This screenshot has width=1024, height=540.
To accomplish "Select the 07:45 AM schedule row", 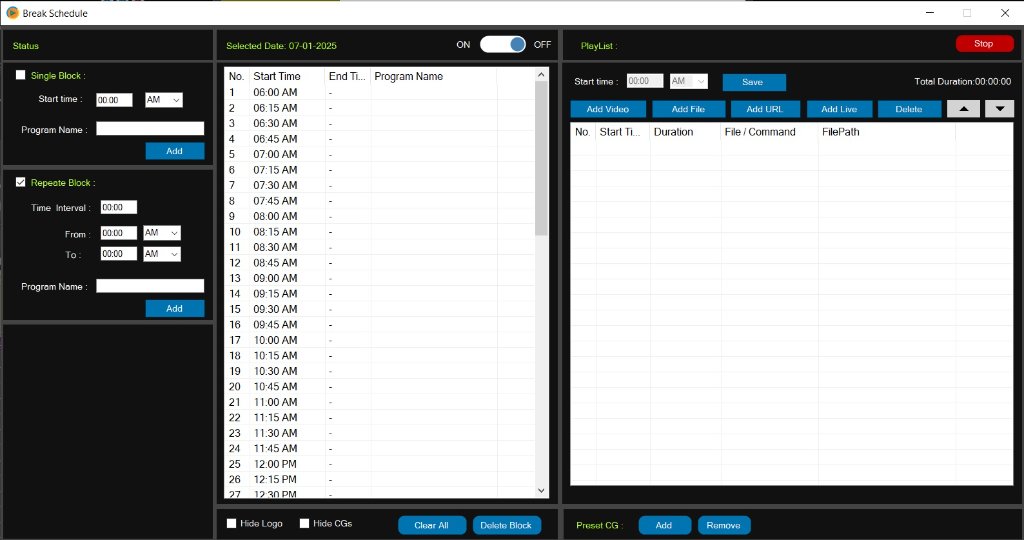I will point(379,200).
